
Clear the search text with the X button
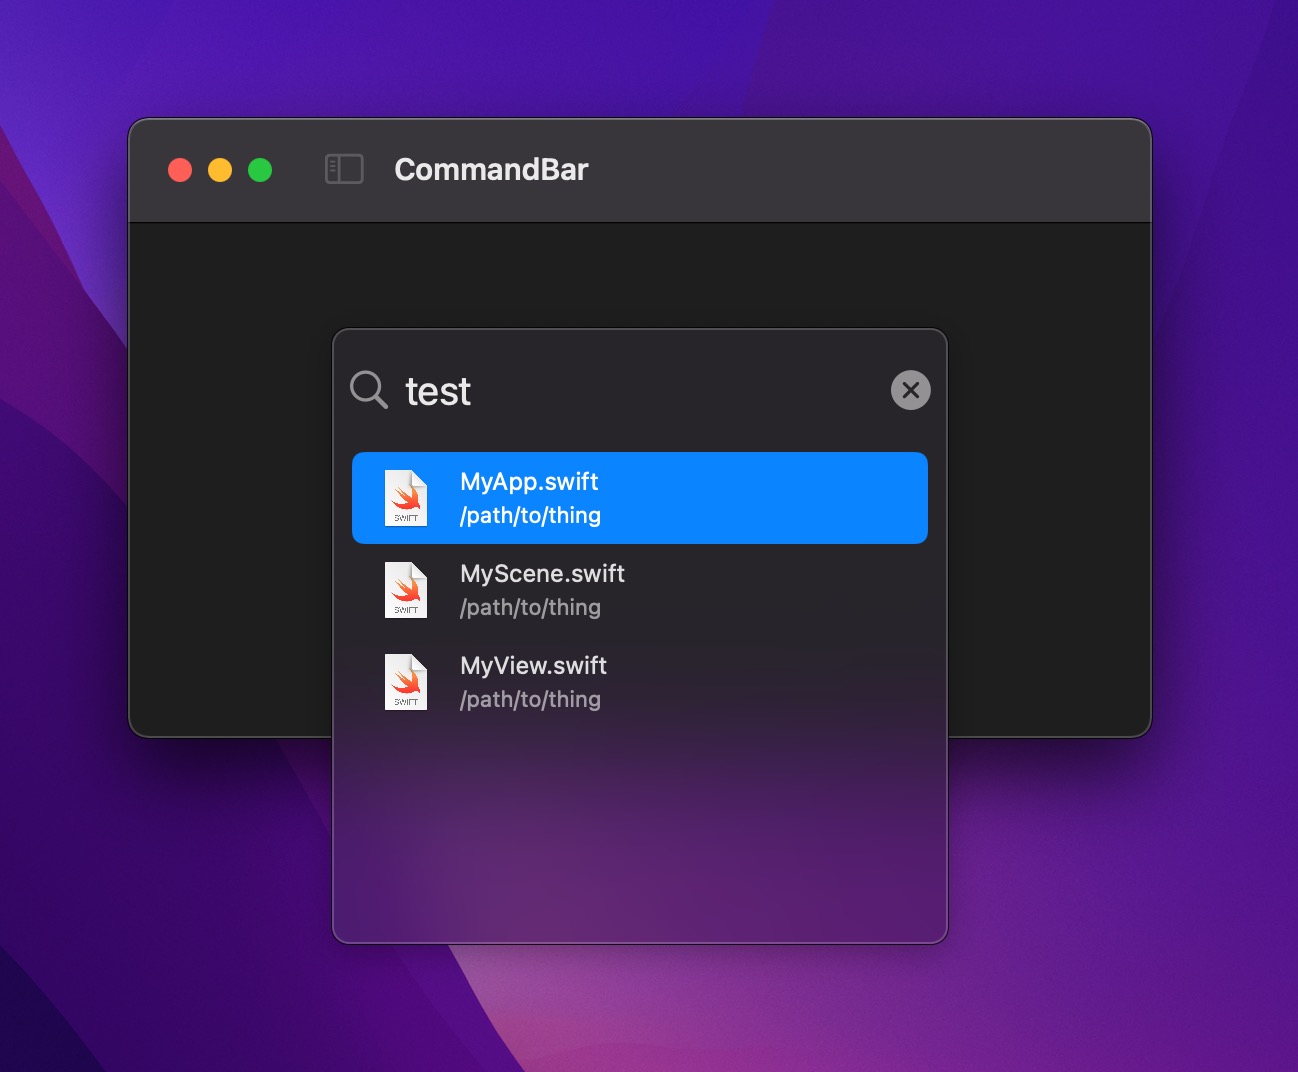[x=910, y=390]
